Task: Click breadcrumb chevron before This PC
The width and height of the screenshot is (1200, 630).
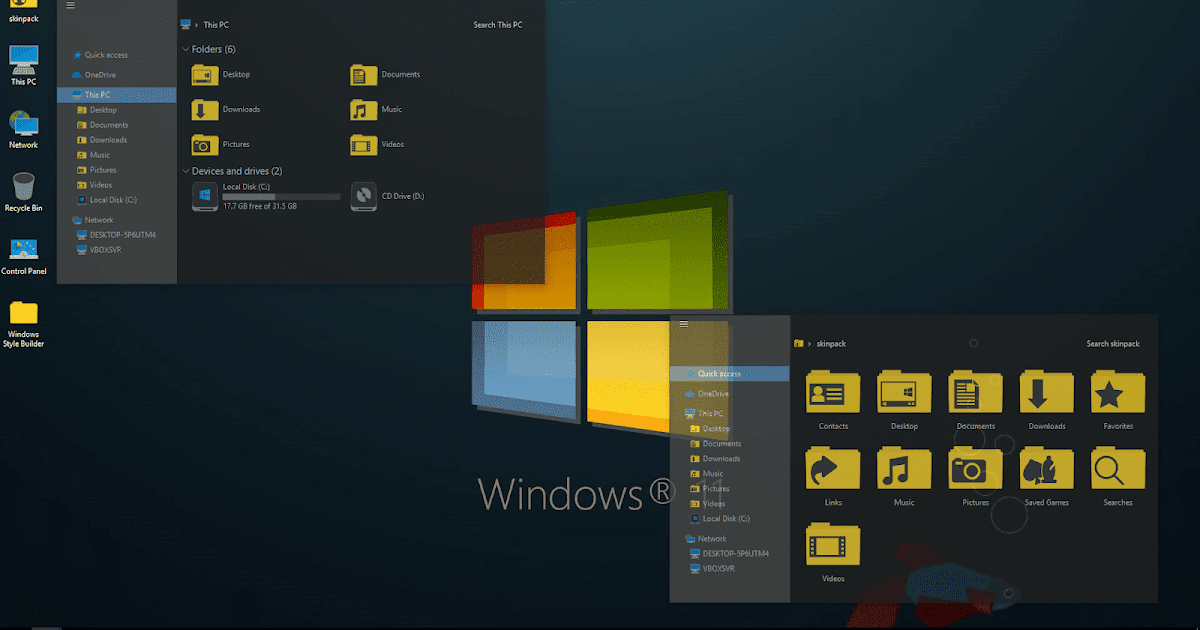Action: (x=197, y=25)
